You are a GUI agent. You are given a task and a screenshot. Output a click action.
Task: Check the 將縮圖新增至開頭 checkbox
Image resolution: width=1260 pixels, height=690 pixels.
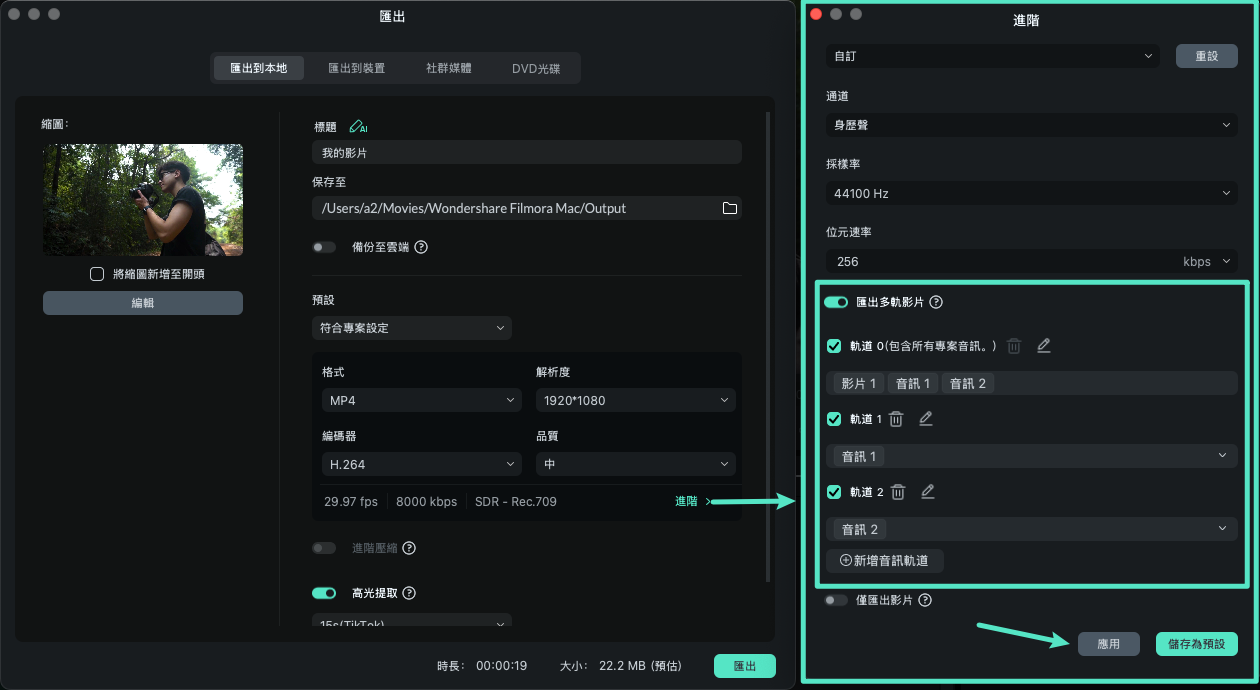(97, 273)
